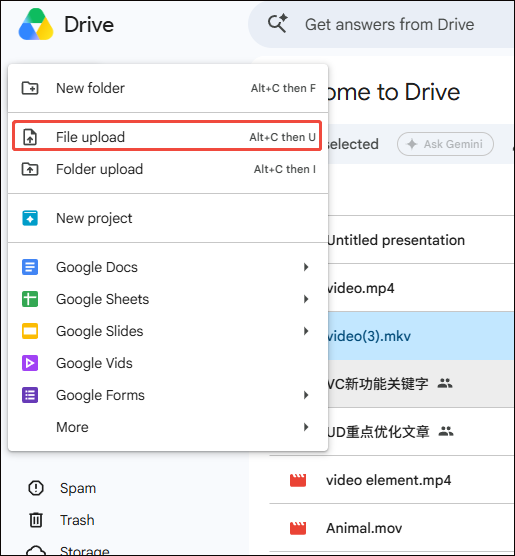Click the red video icon beside video element.mp4

(298, 480)
